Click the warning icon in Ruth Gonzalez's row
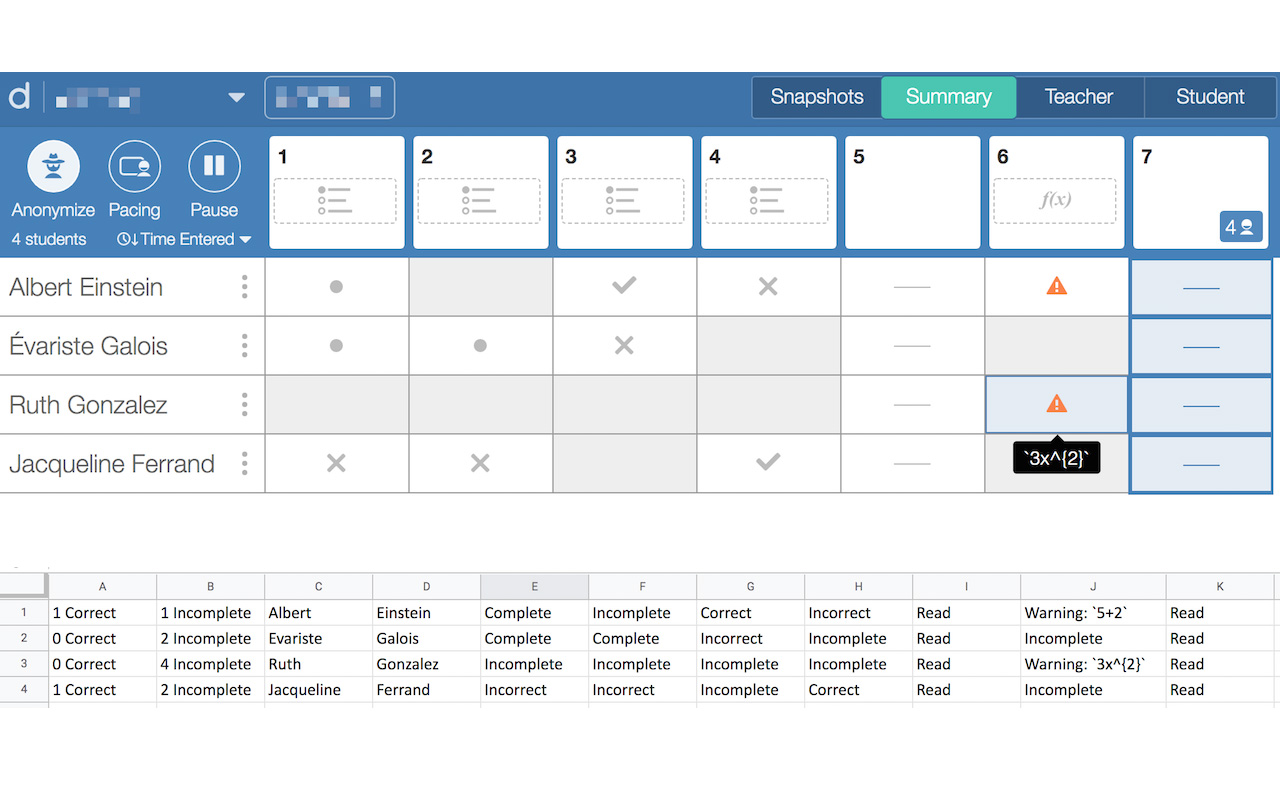This screenshot has width=1280, height=800. 1056,404
